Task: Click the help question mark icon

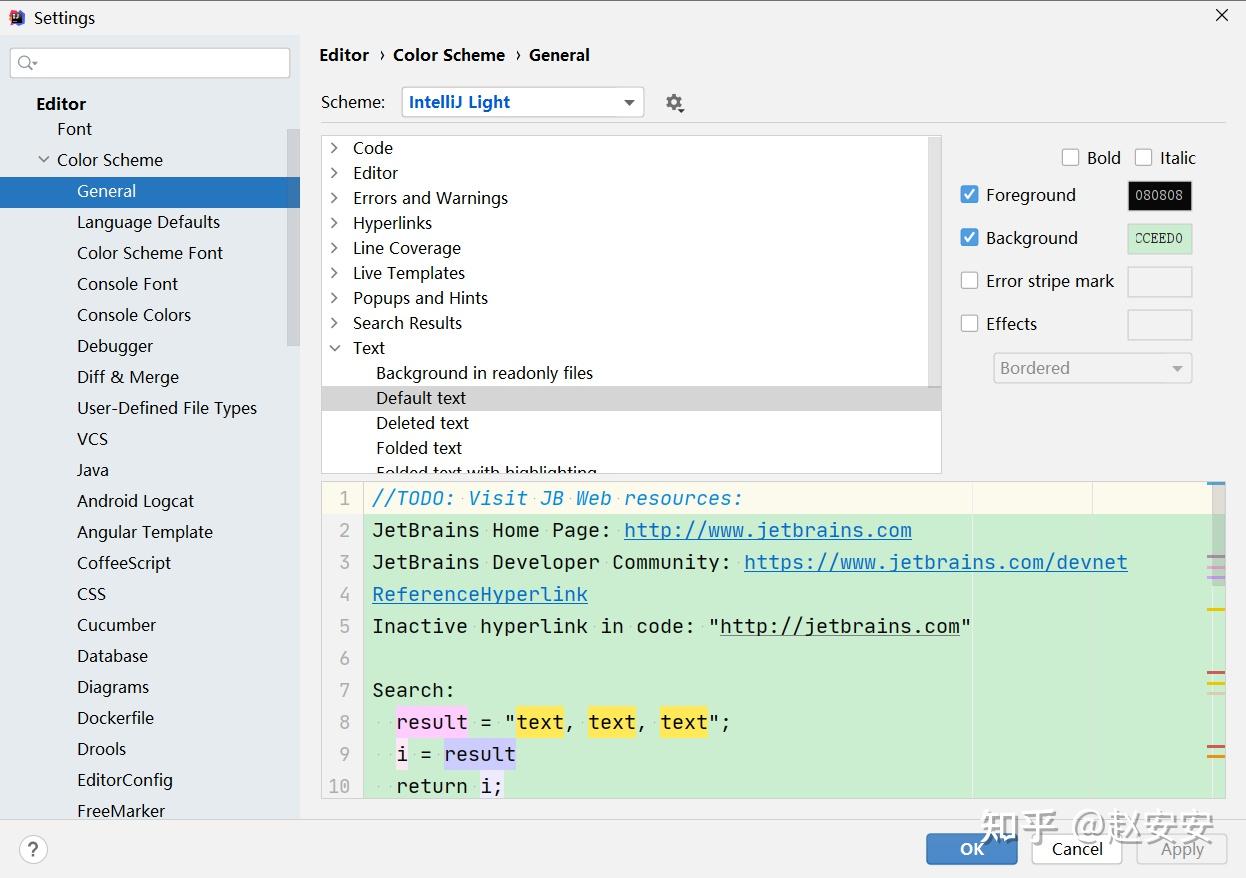Action: click(x=33, y=849)
